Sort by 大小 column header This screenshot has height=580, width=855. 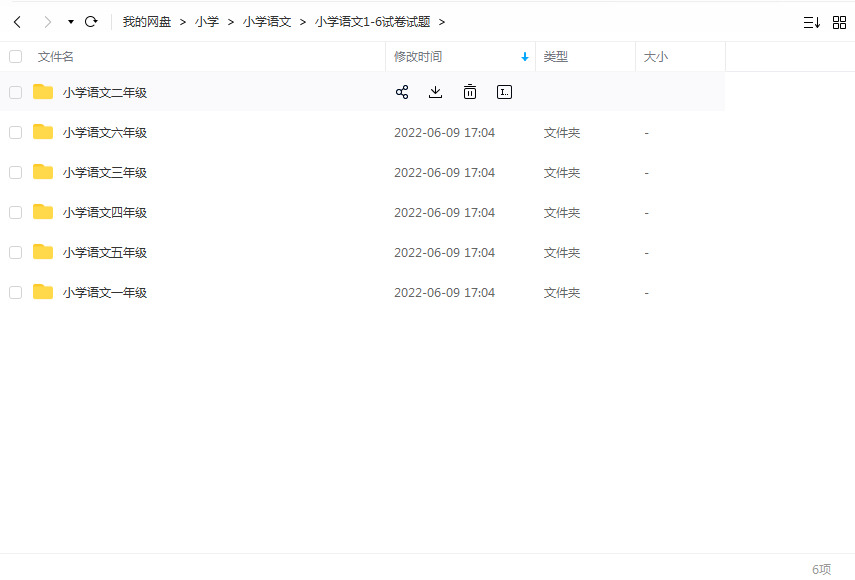click(655, 57)
